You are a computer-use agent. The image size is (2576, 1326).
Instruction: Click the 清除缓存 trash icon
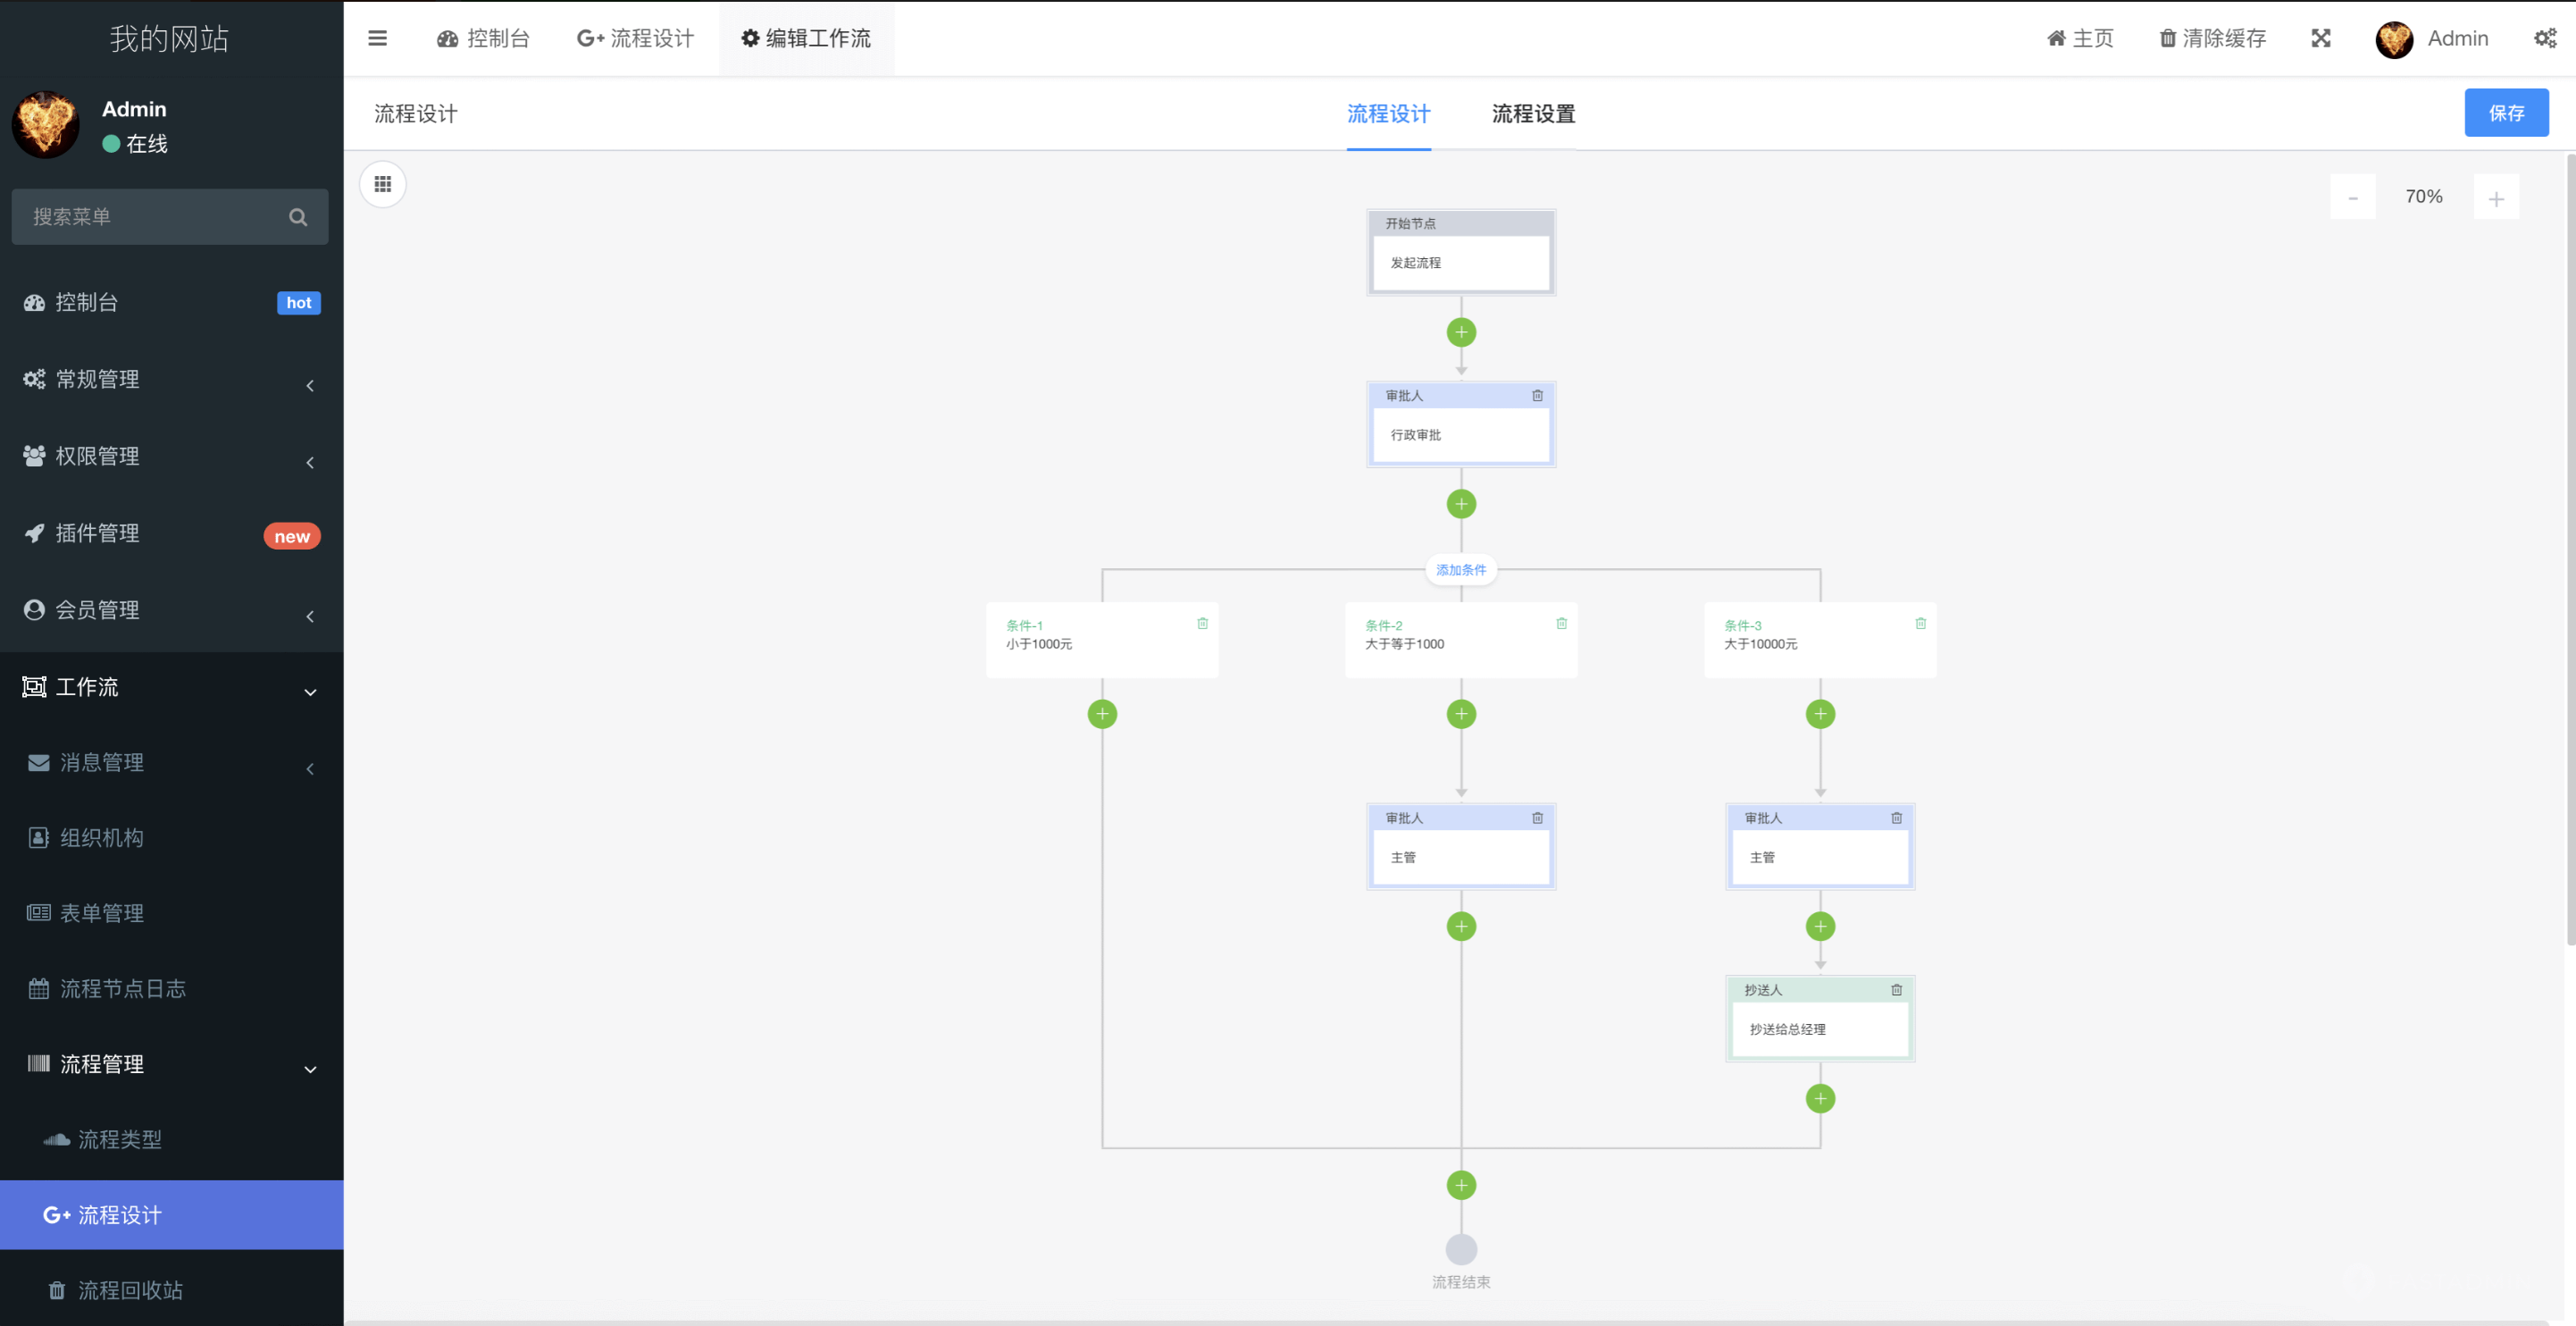pyautogui.click(x=2166, y=38)
